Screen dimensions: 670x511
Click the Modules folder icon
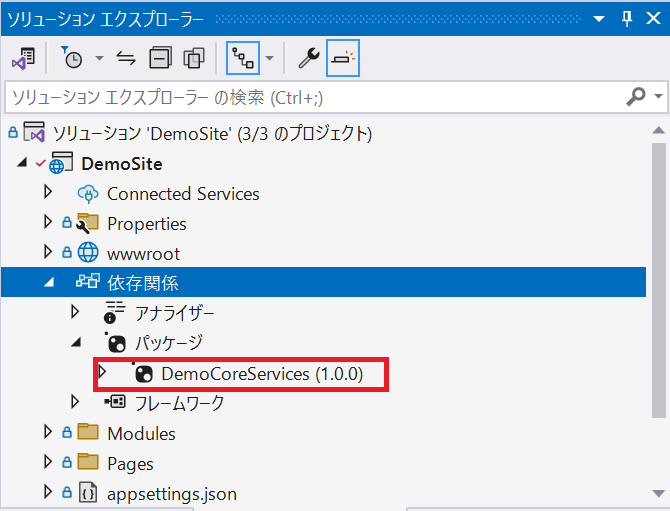click(88, 432)
